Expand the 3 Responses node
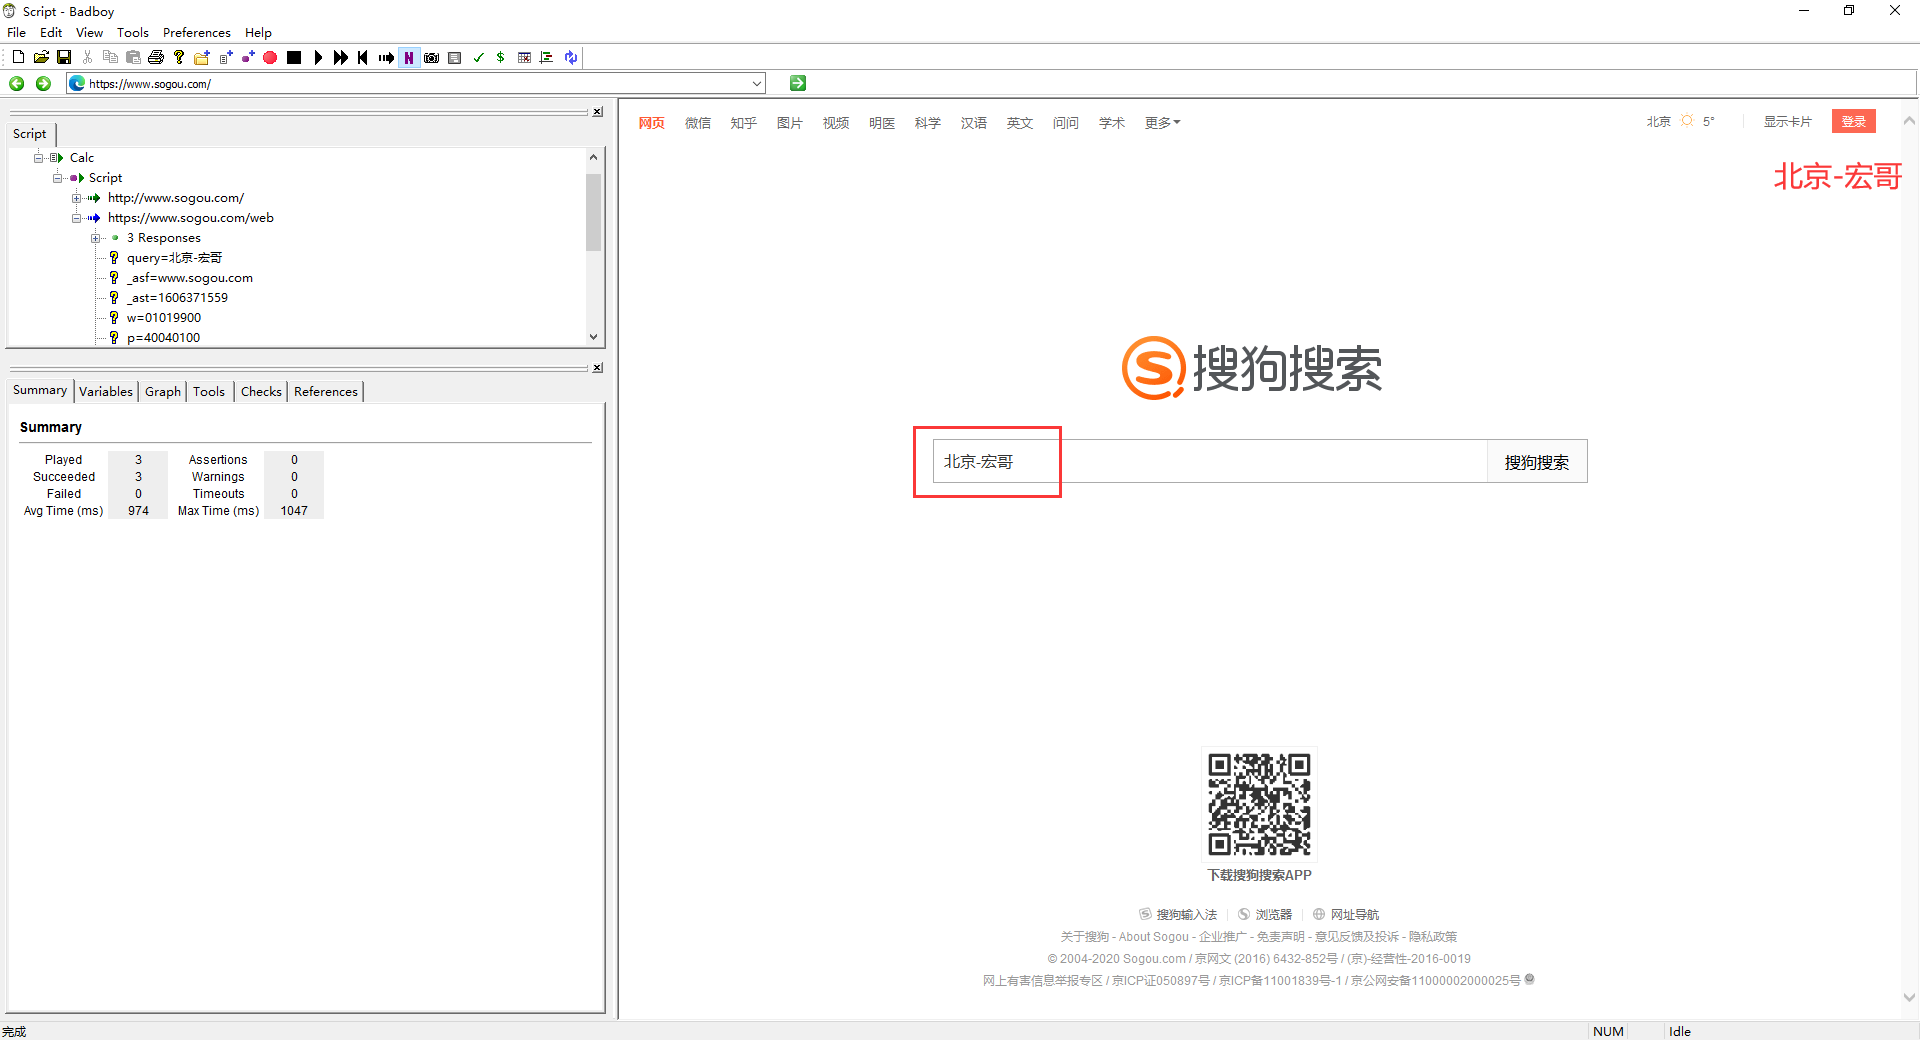This screenshot has height=1040, width=1920. [95, 238]
